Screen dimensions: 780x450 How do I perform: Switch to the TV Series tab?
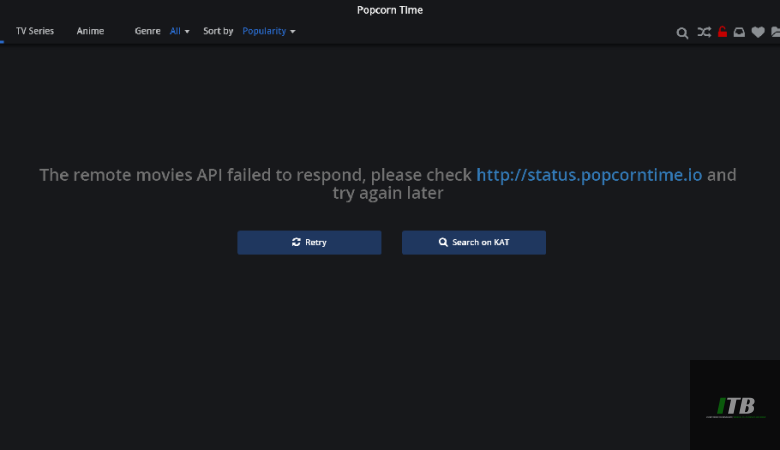(x=35, y=31)
